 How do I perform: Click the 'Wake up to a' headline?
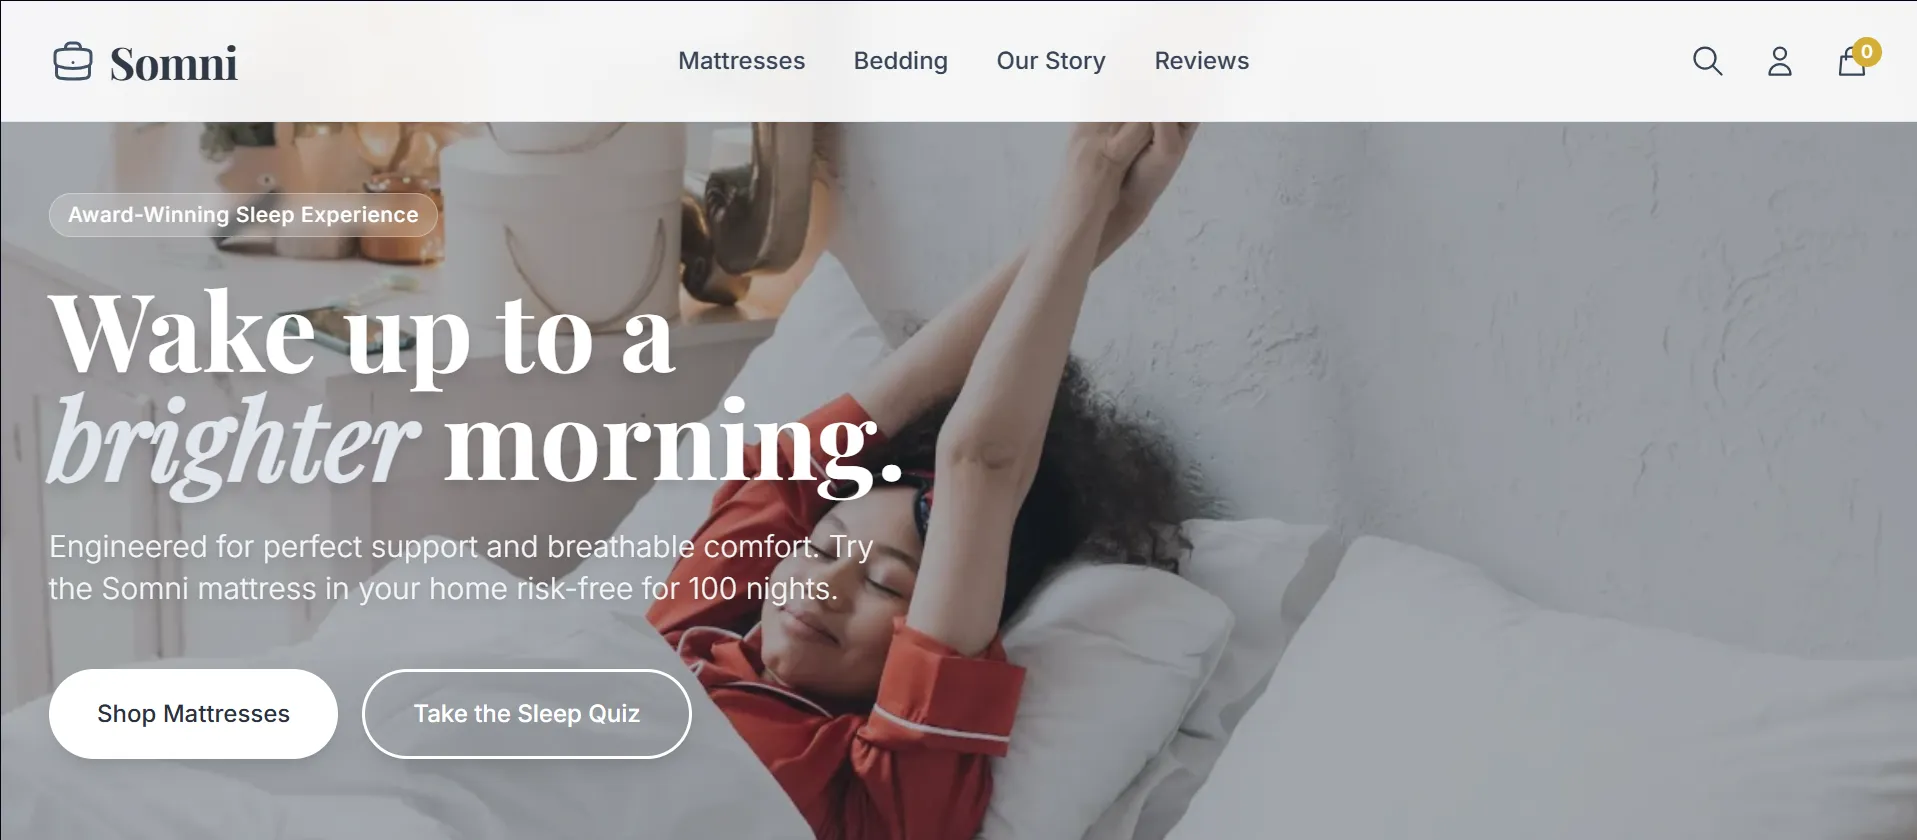tap(362, 335)
